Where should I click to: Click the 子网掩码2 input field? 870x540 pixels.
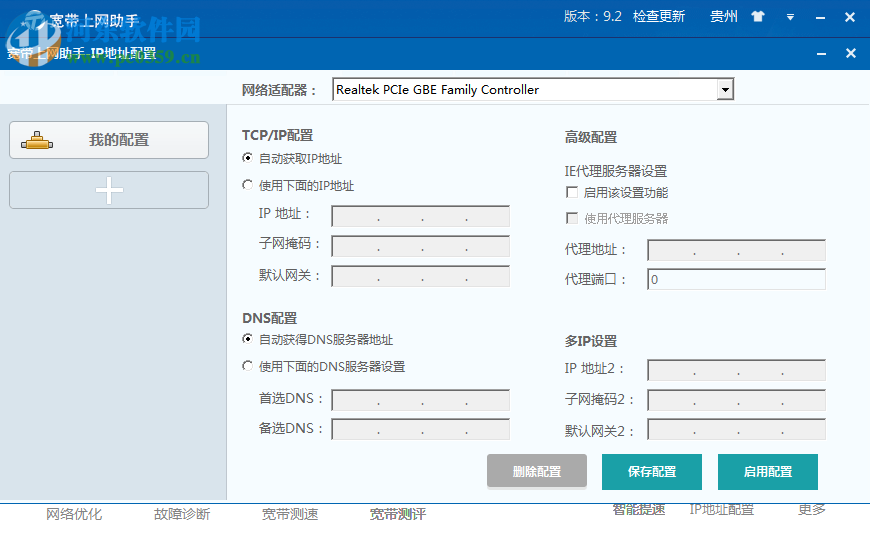click(736, 400)
